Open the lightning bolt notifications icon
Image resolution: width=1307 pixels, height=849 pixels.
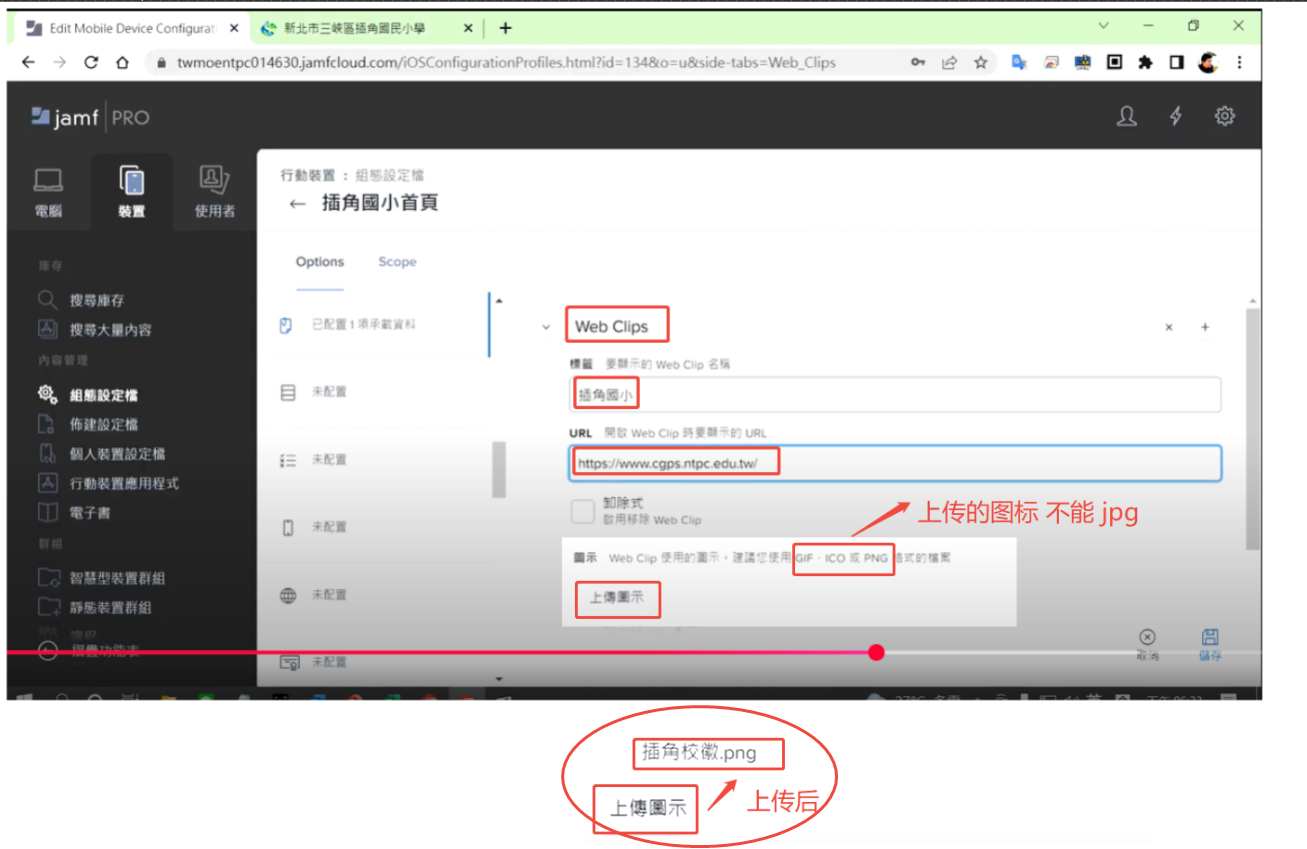point(1176,117)
